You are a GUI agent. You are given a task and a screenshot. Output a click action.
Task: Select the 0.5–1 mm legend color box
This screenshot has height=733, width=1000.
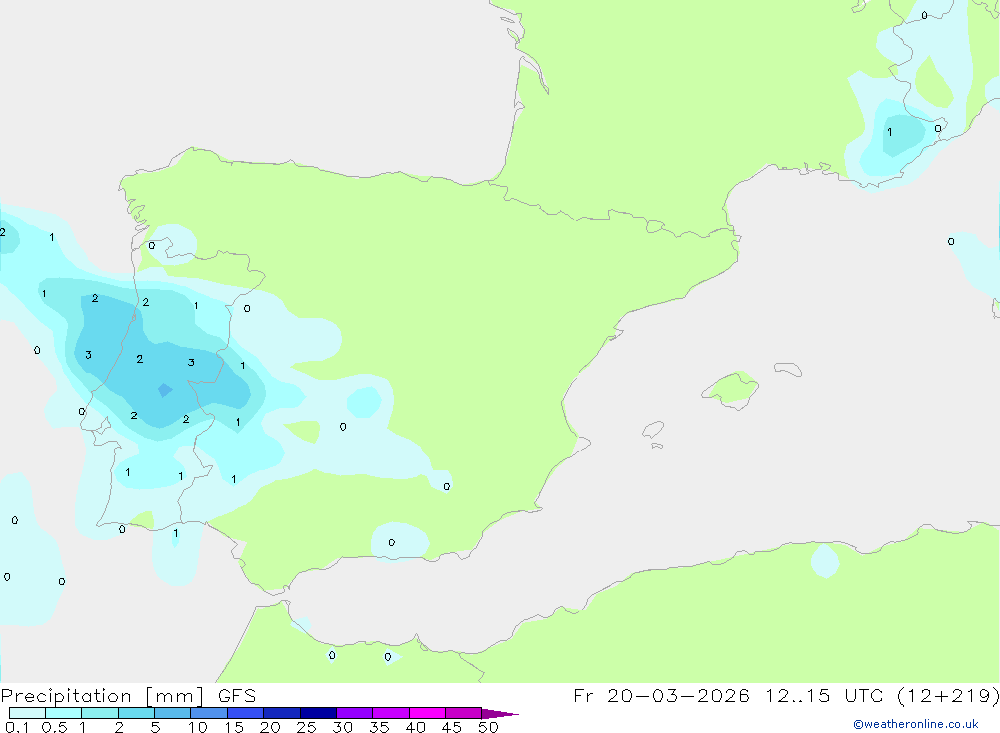pos(64,713)
